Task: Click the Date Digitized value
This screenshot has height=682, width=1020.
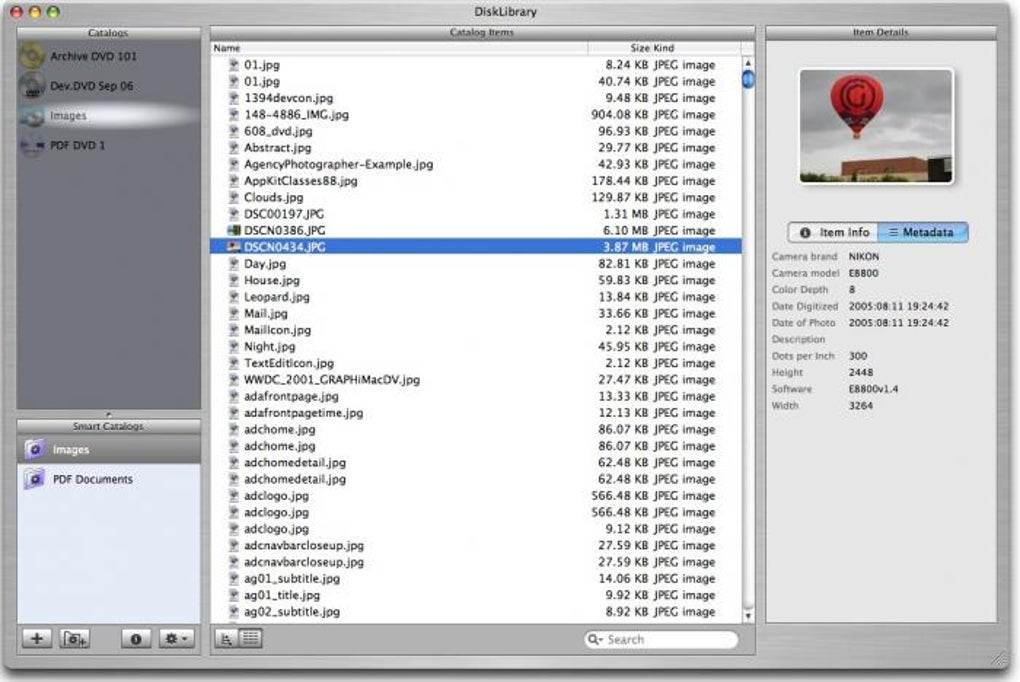Action: pos(898,306)
